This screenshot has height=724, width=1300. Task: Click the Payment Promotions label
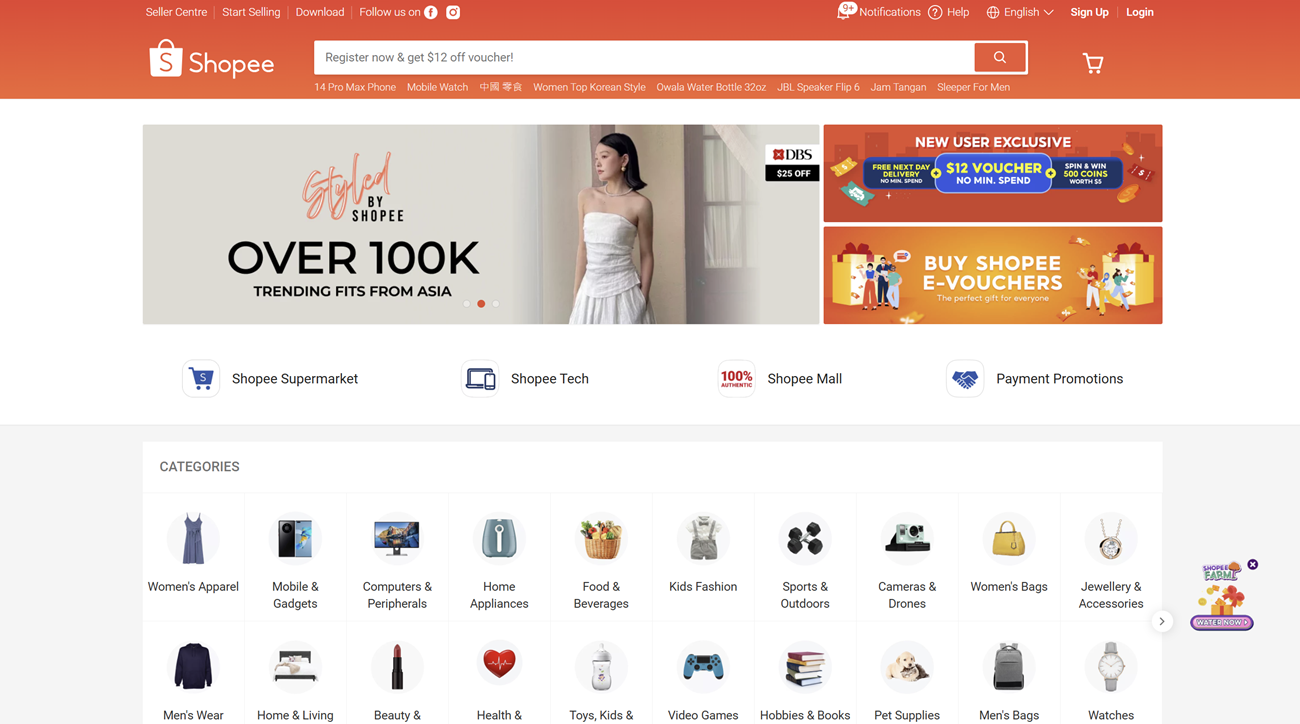[x=1060, y=379]
